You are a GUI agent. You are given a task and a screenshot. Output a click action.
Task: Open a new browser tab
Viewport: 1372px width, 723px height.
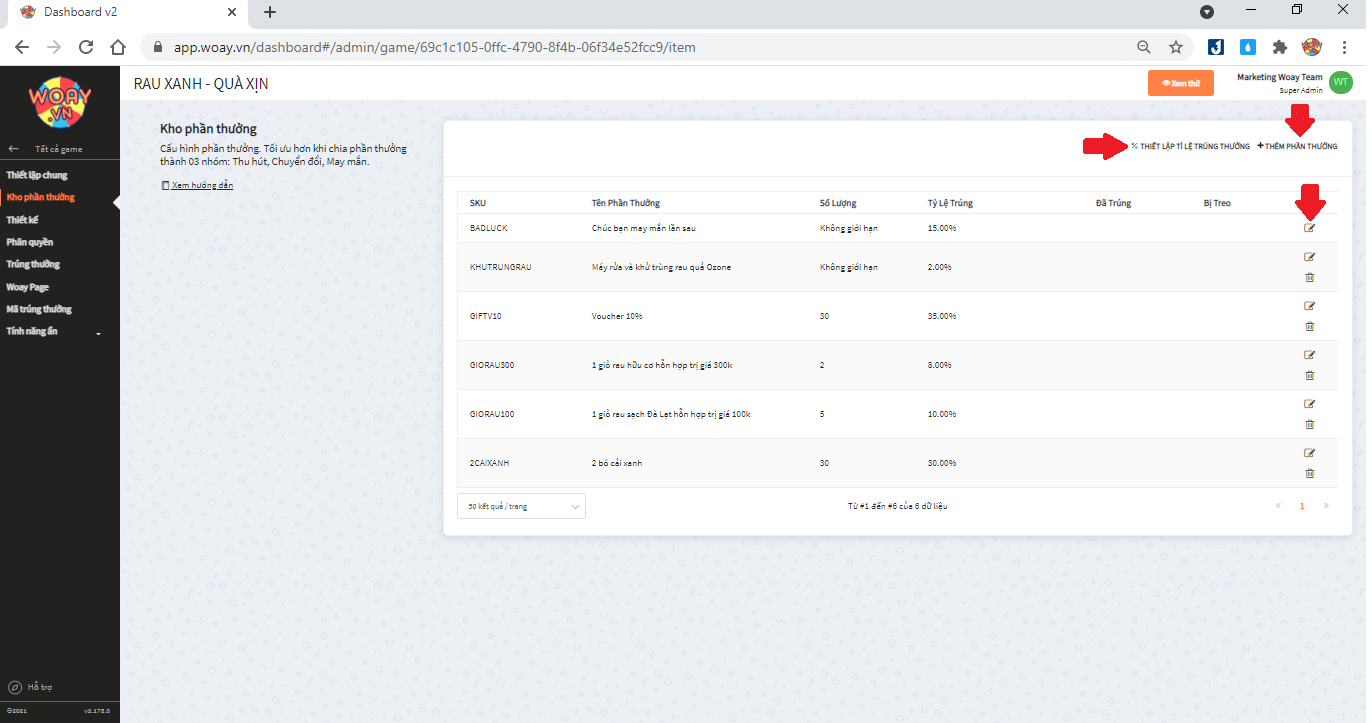tap(270, 12)
